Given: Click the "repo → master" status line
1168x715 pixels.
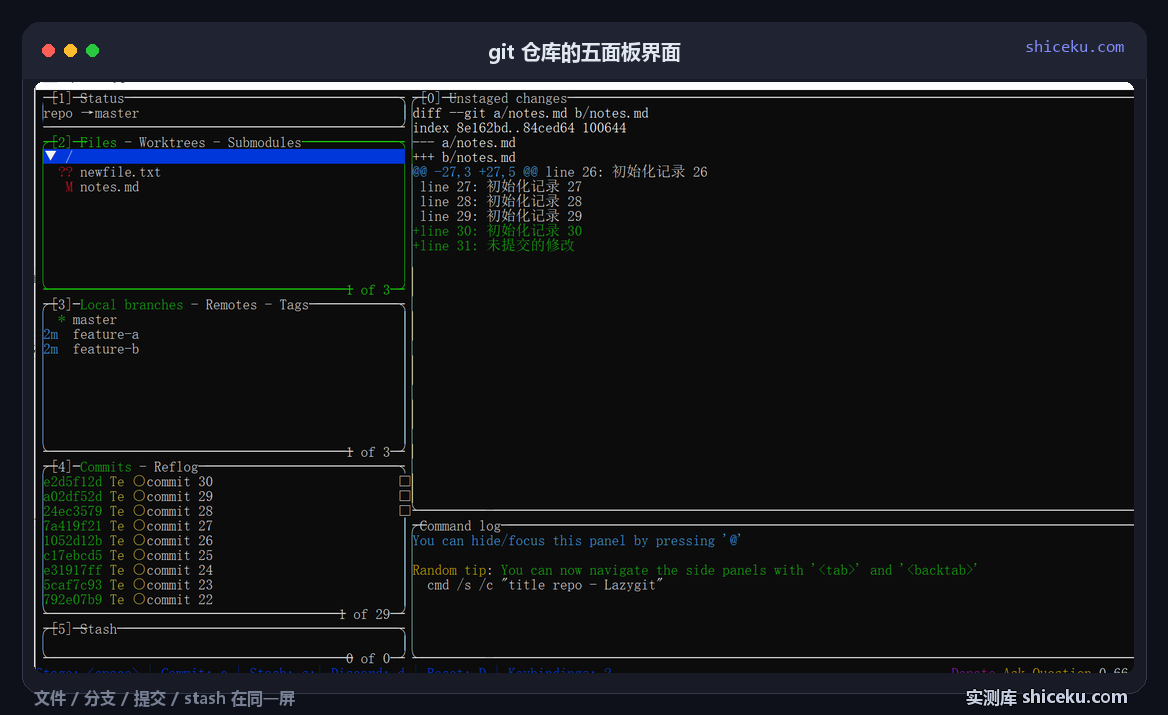Looking at the screenshot, I should (x=91, y=113).
